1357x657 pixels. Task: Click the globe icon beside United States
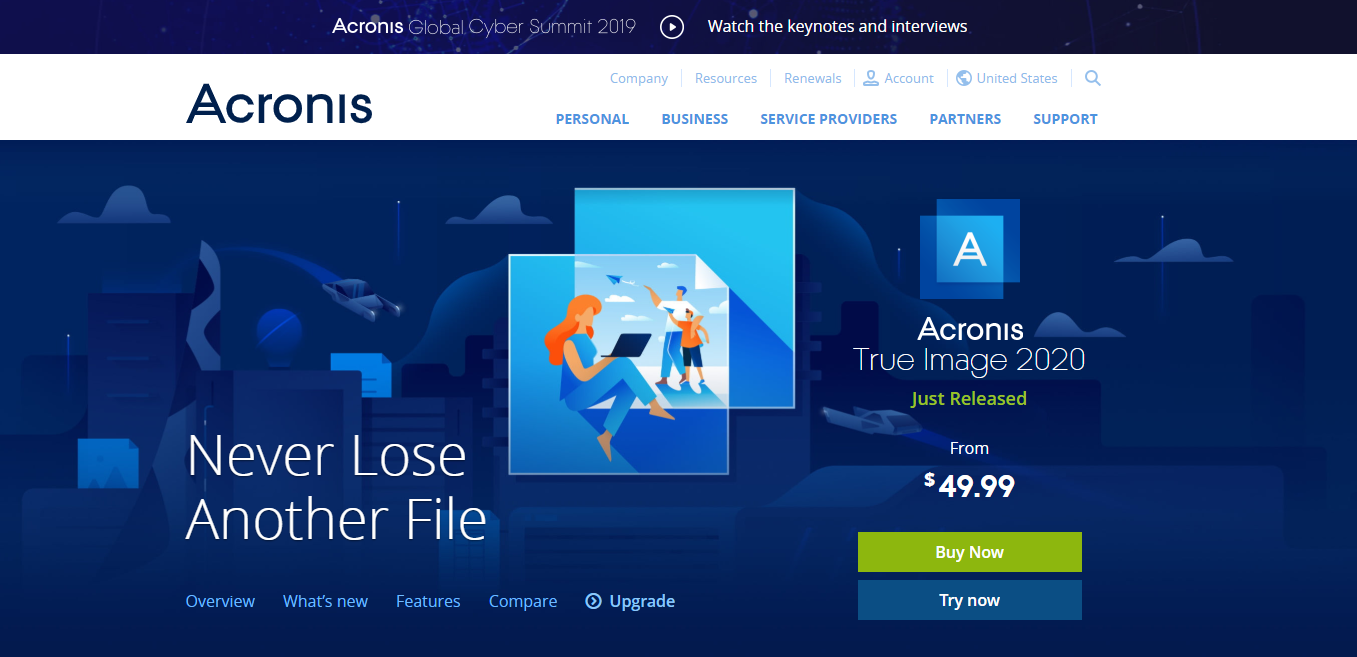(x=964, y=78)
